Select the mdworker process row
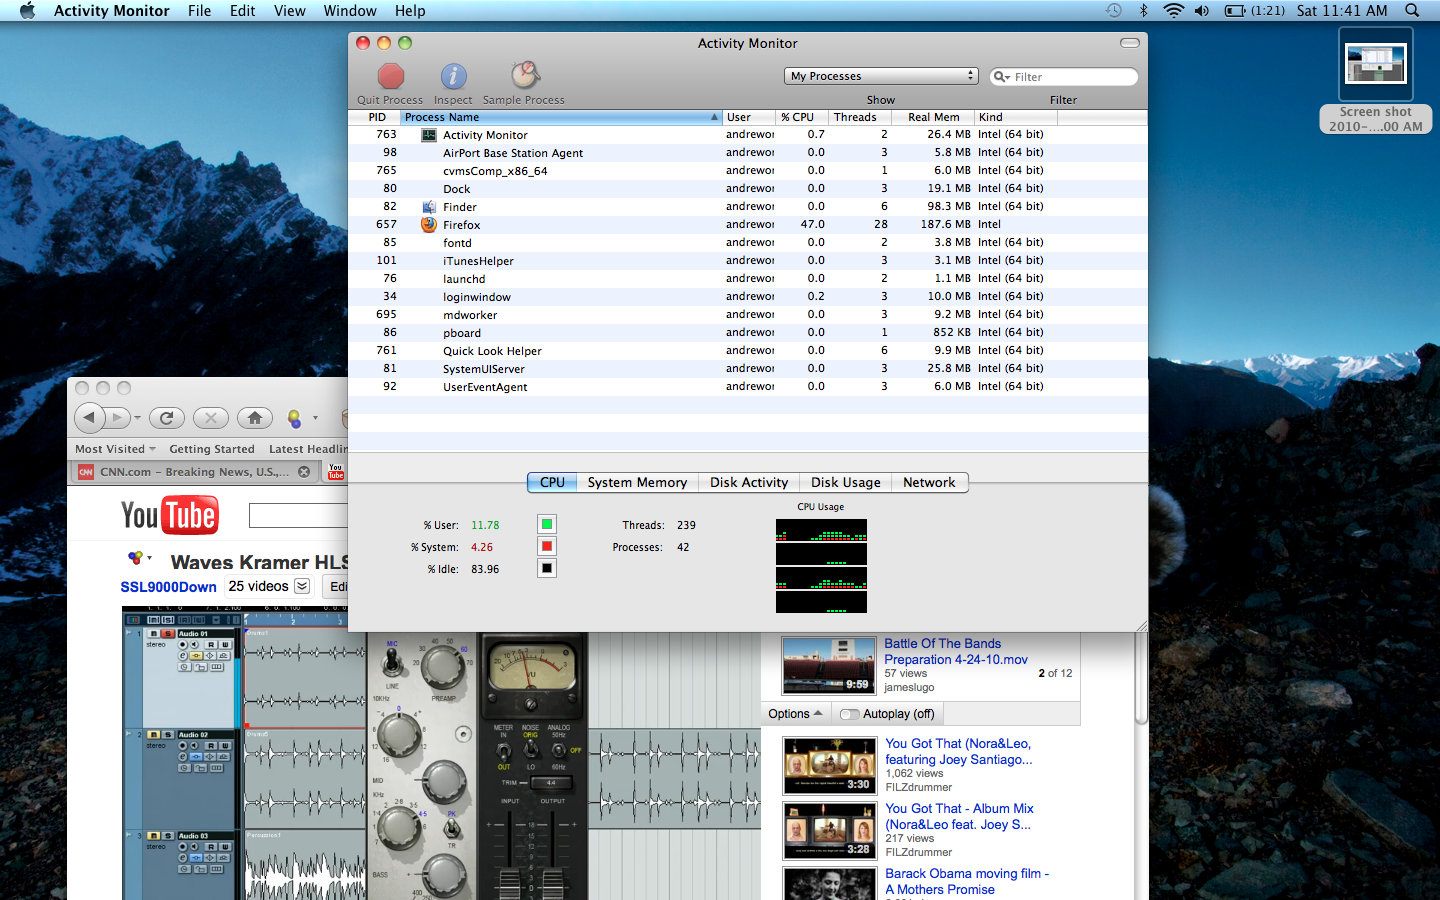The height and width of the screenshot is (900, 1440). pyautogui.click(x=748, y=315)
